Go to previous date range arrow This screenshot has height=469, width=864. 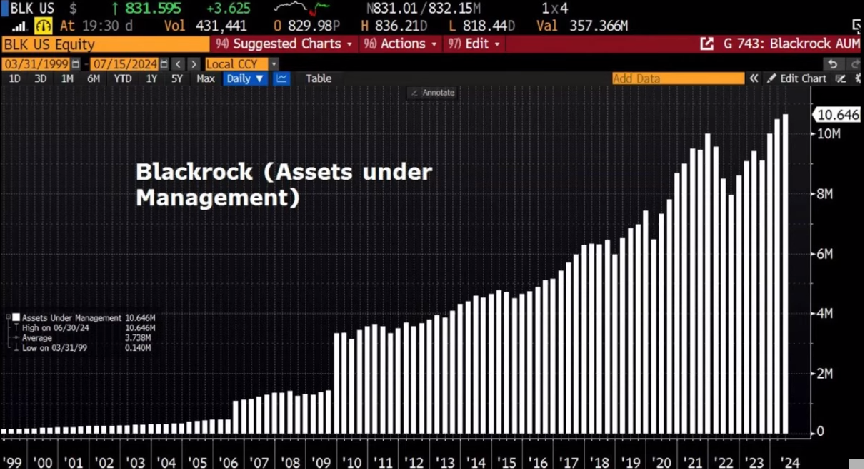[x=177, y=64]
